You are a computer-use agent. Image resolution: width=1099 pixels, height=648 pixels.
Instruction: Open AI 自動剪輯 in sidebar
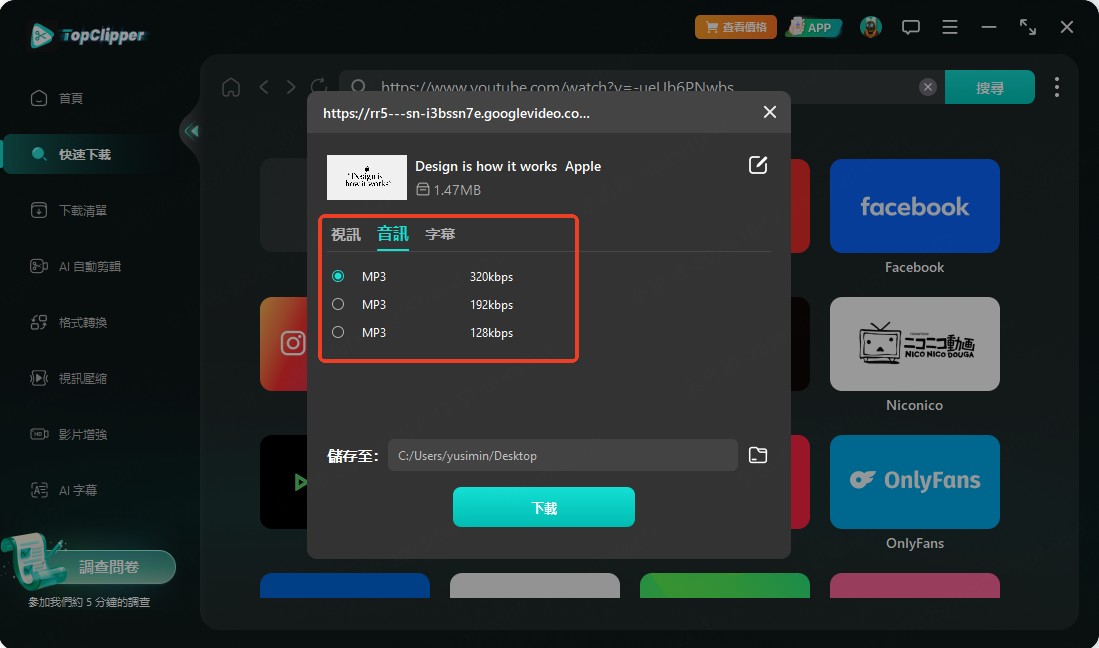(x=76, y=266)
